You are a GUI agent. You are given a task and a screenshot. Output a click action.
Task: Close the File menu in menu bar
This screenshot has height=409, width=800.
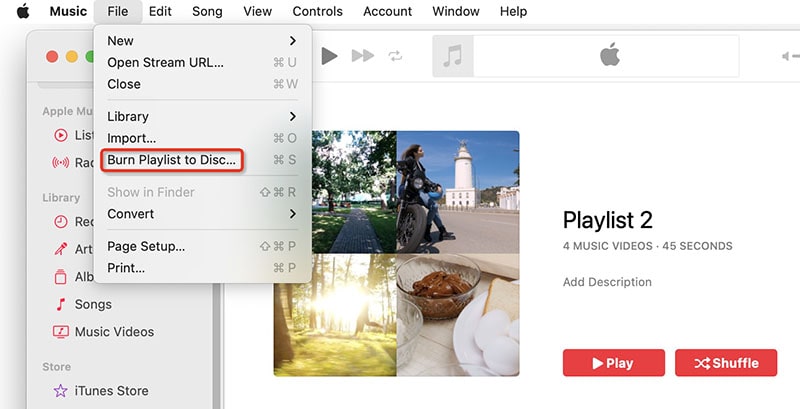click(118, 11)
